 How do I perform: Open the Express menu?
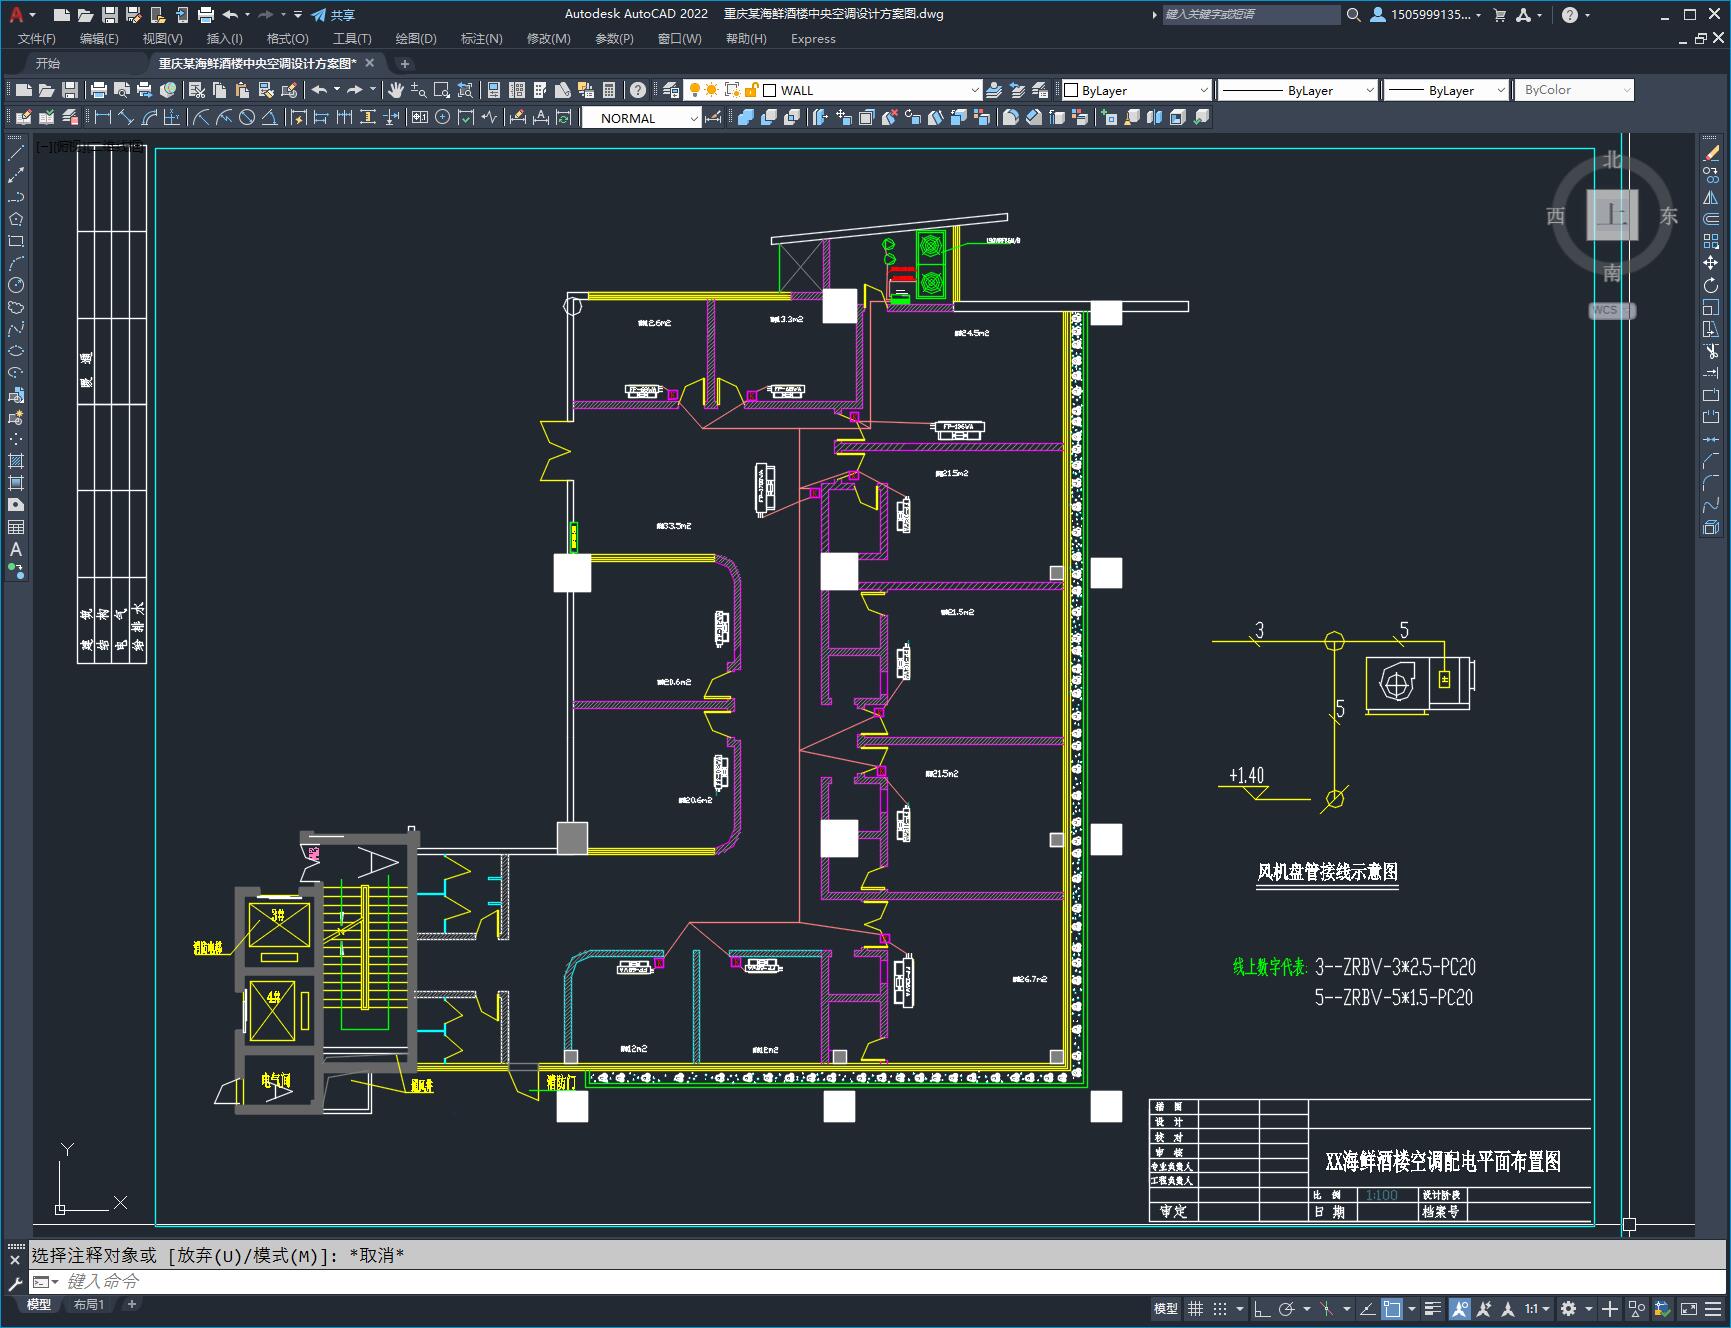point(813,38)
